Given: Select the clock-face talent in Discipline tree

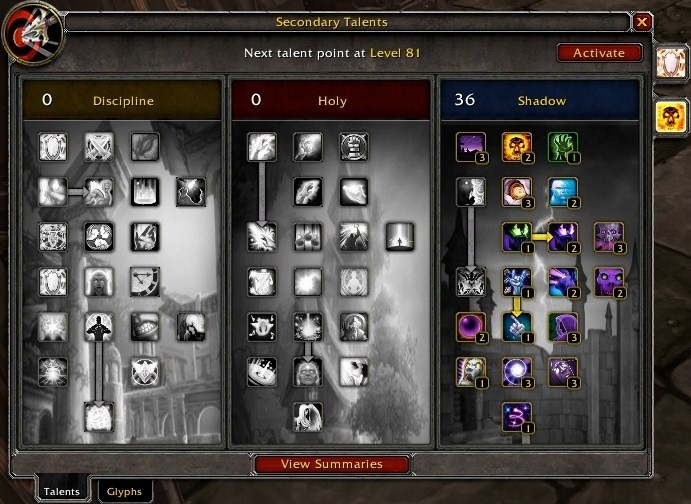Looking at the screenshot, I should coord(145,282).
